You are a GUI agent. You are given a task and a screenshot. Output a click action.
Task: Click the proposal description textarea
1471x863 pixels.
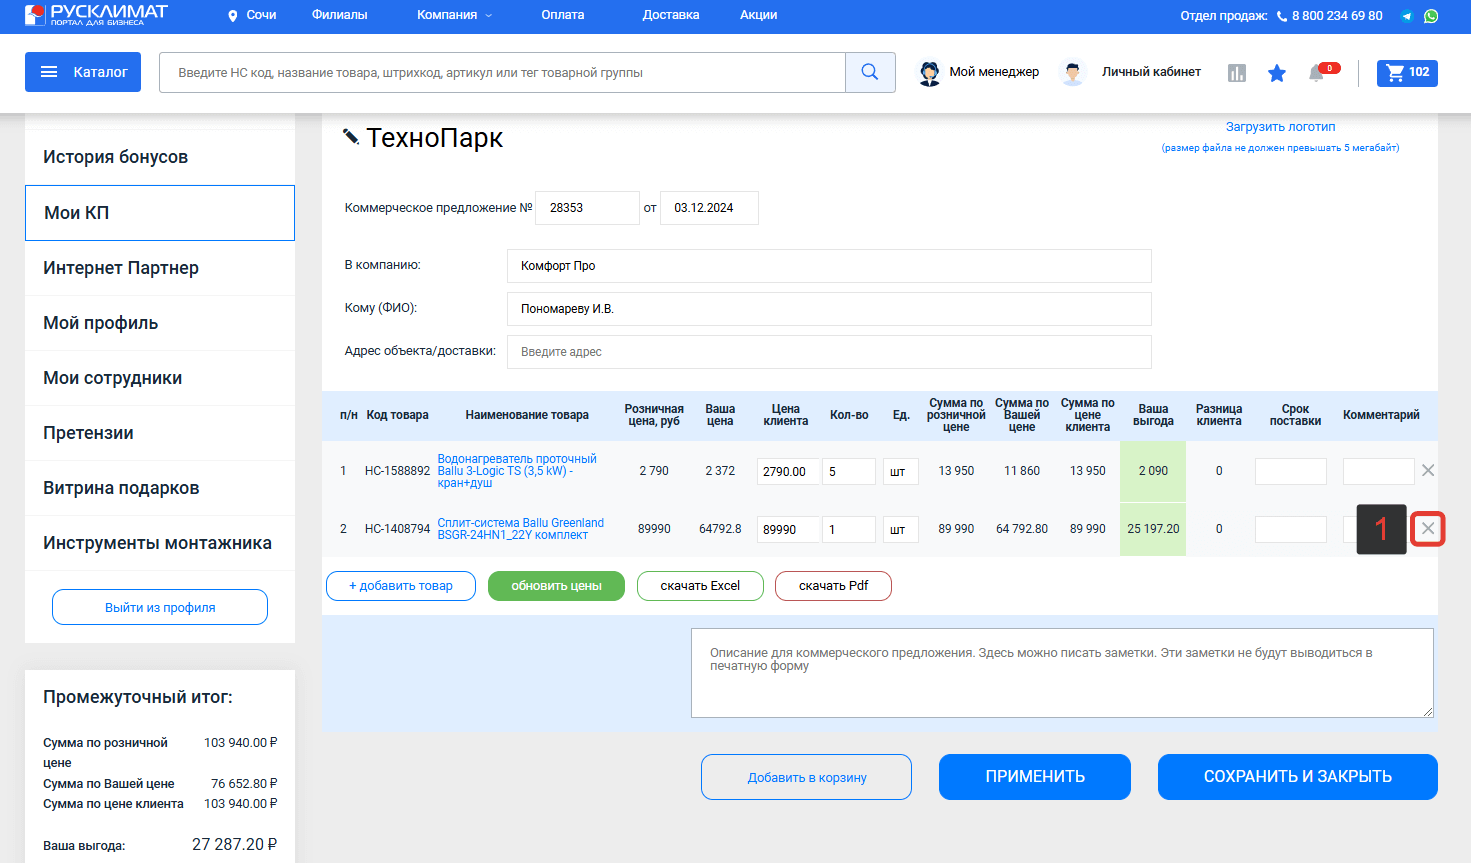tap(1062, 673)
